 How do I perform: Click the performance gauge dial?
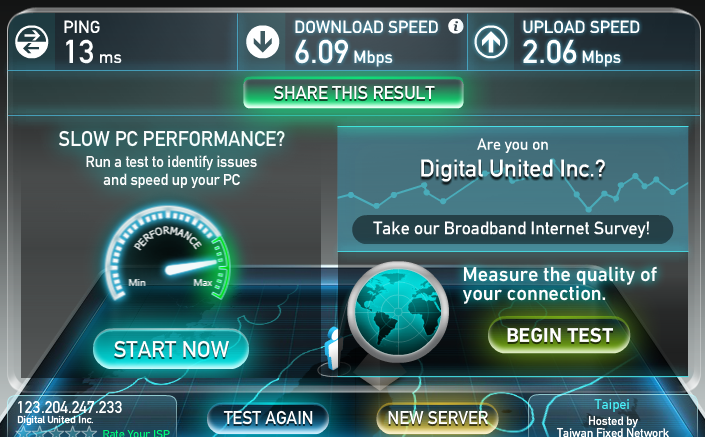tap(167, 253)
